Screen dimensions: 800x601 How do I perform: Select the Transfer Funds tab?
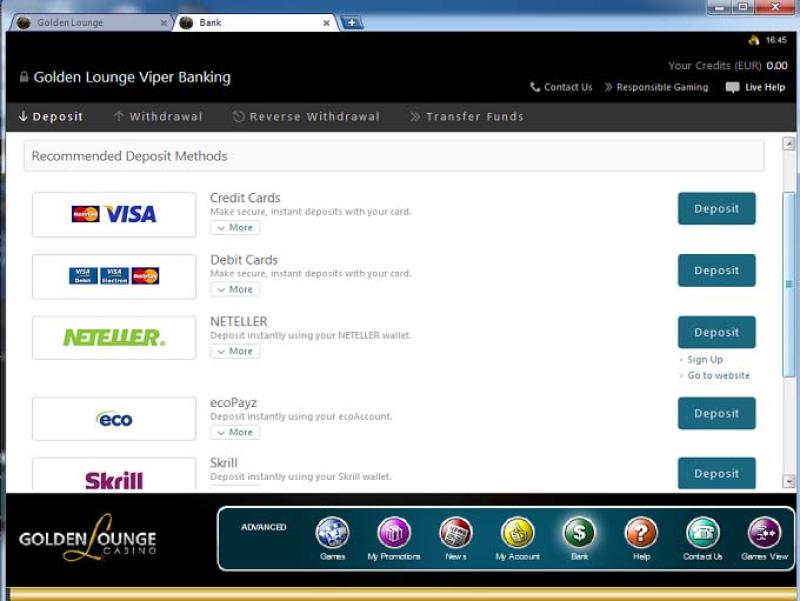(x=466, y=117)
